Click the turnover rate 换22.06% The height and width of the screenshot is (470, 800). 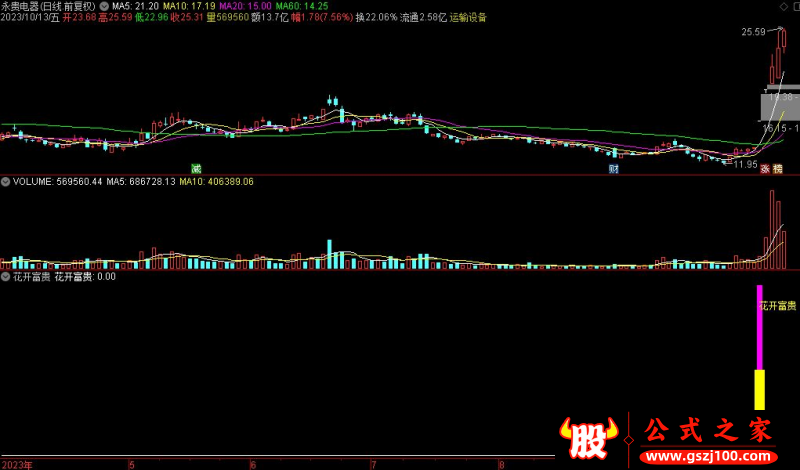point(377,17)
